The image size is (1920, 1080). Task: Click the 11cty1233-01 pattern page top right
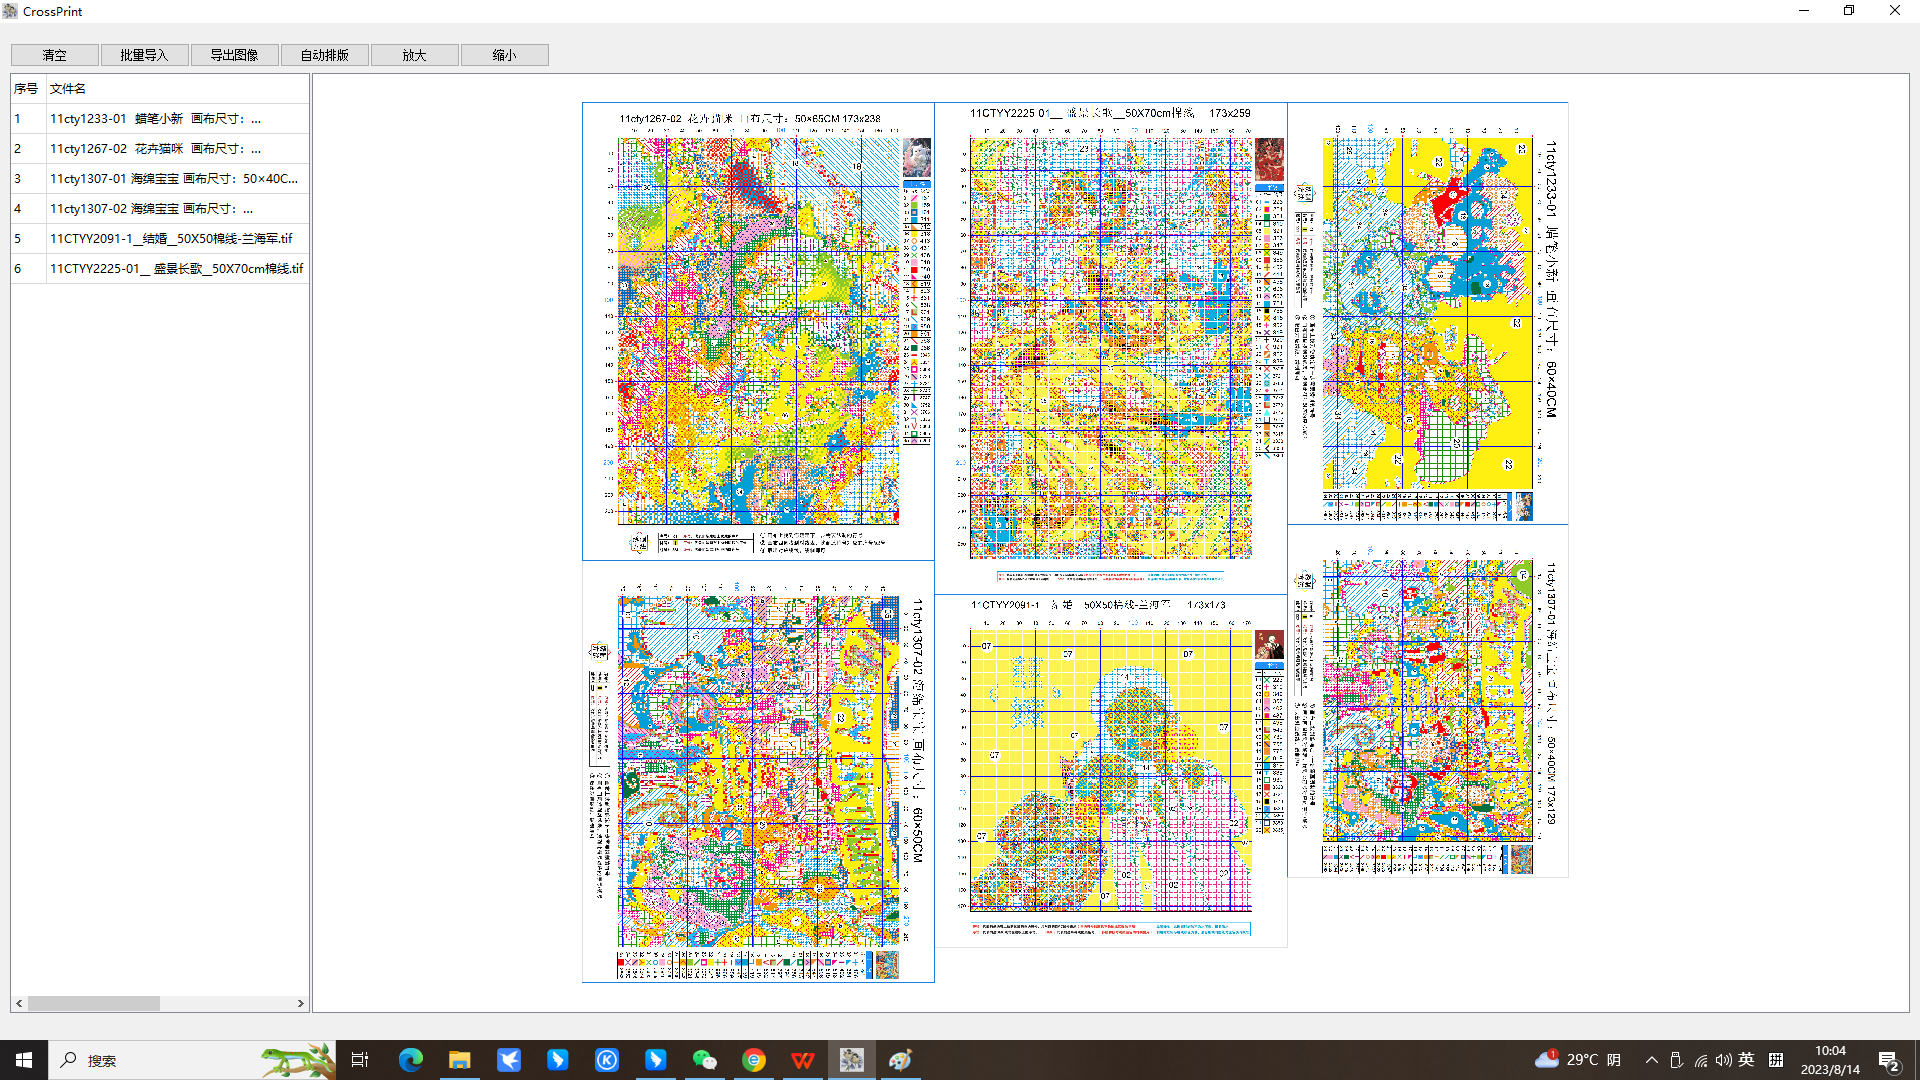pos(1428,313)
